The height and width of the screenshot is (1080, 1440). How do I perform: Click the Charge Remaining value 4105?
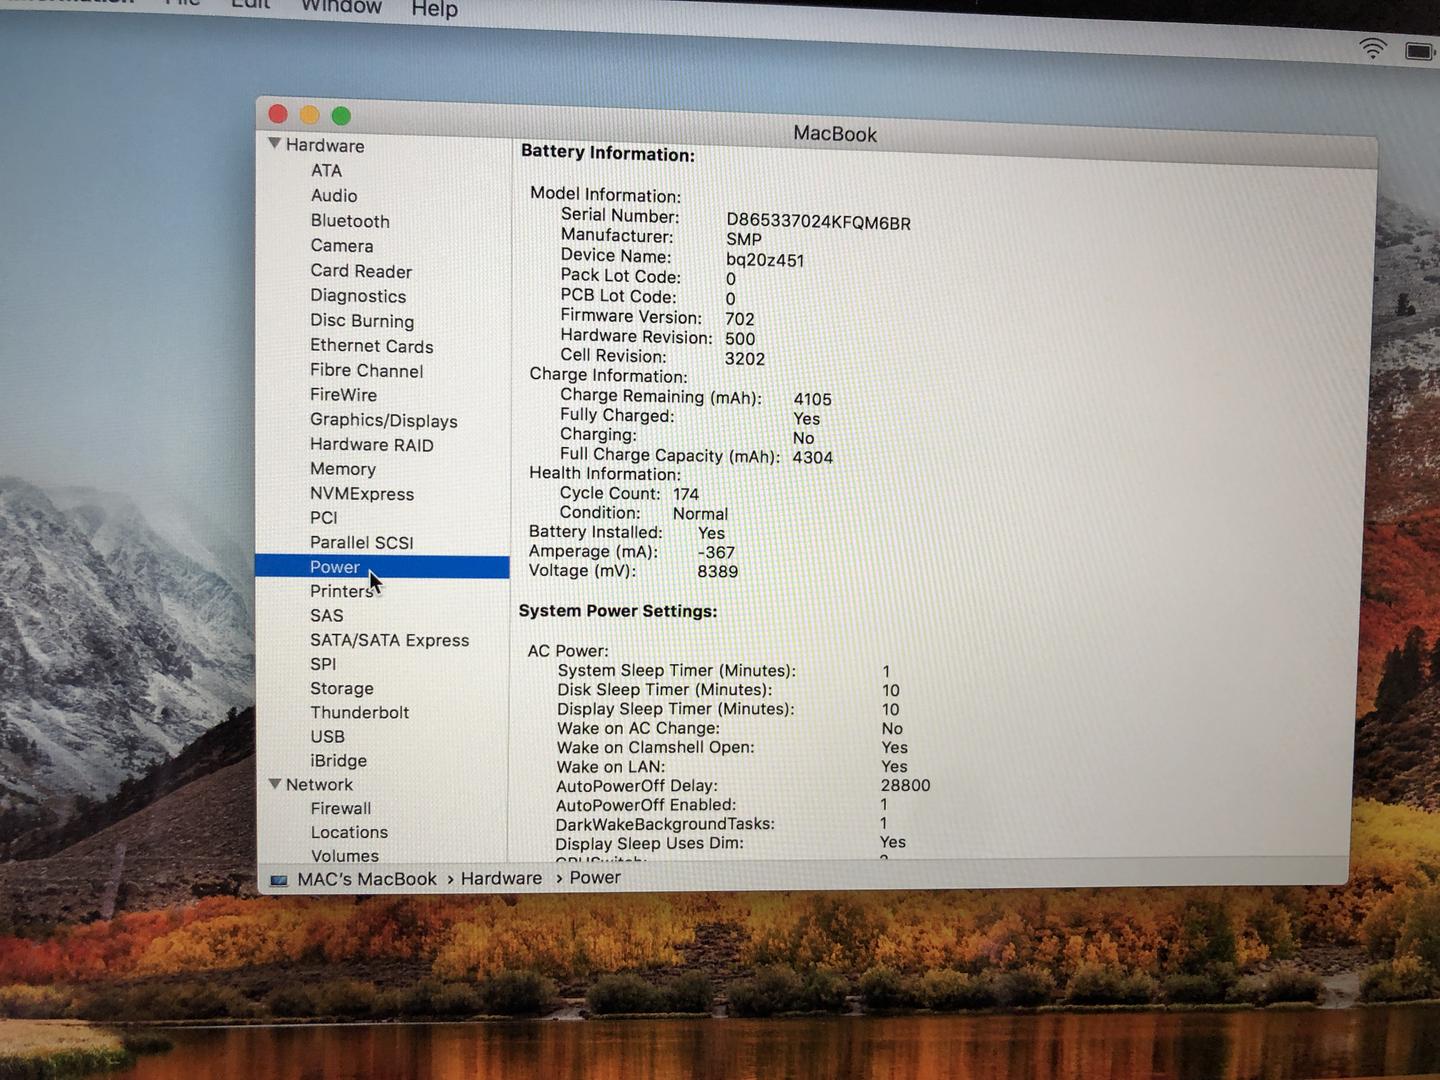(x=812, y=399)
